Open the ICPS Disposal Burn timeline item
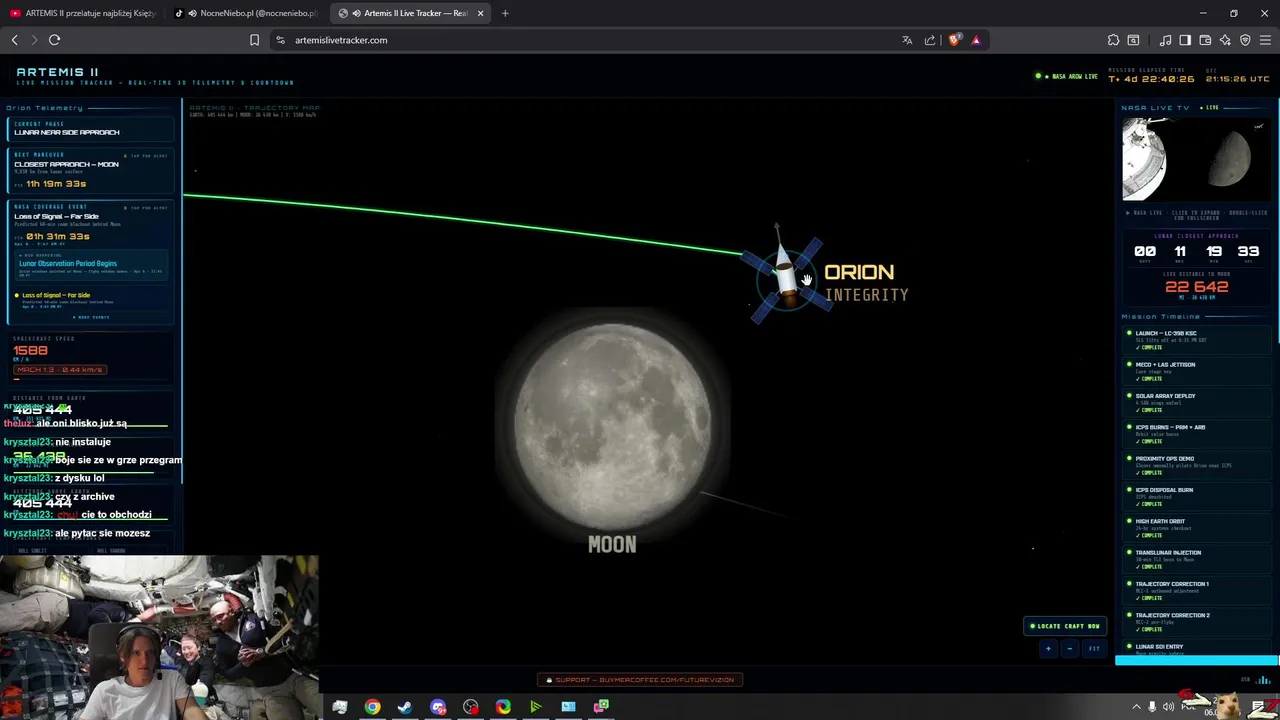This screenshot has height=720, width=1280. pyautogui.click(x=1197, y=496)
